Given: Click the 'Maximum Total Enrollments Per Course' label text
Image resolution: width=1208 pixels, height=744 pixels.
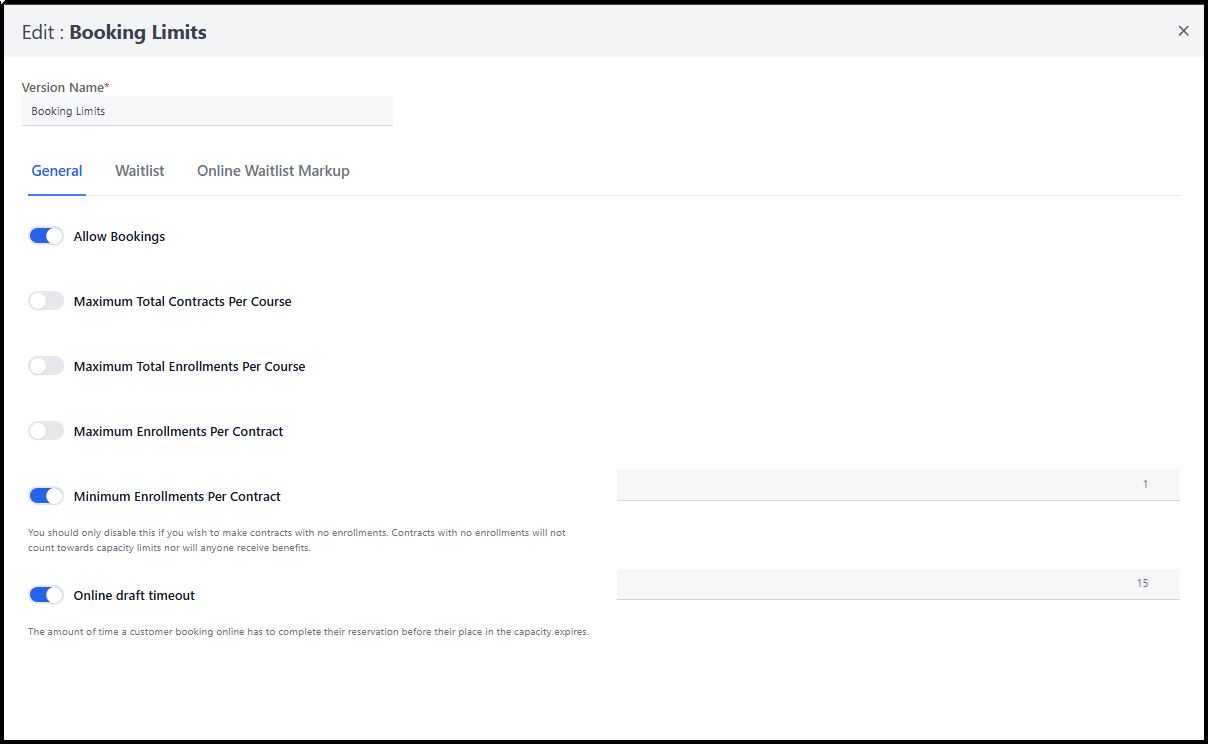Looking at the screenshot, I should click(x=189, y=367).
